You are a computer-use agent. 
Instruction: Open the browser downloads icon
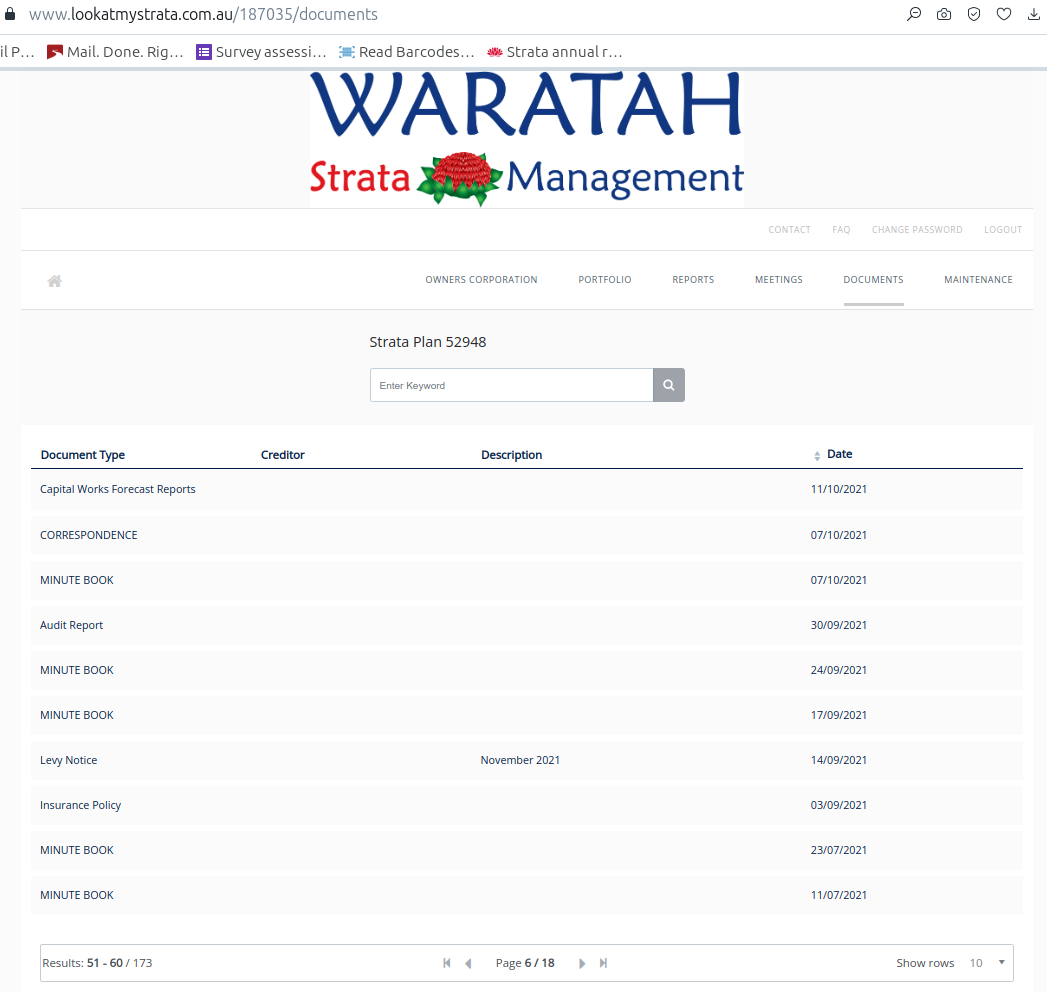click(x=1034, y=14)
